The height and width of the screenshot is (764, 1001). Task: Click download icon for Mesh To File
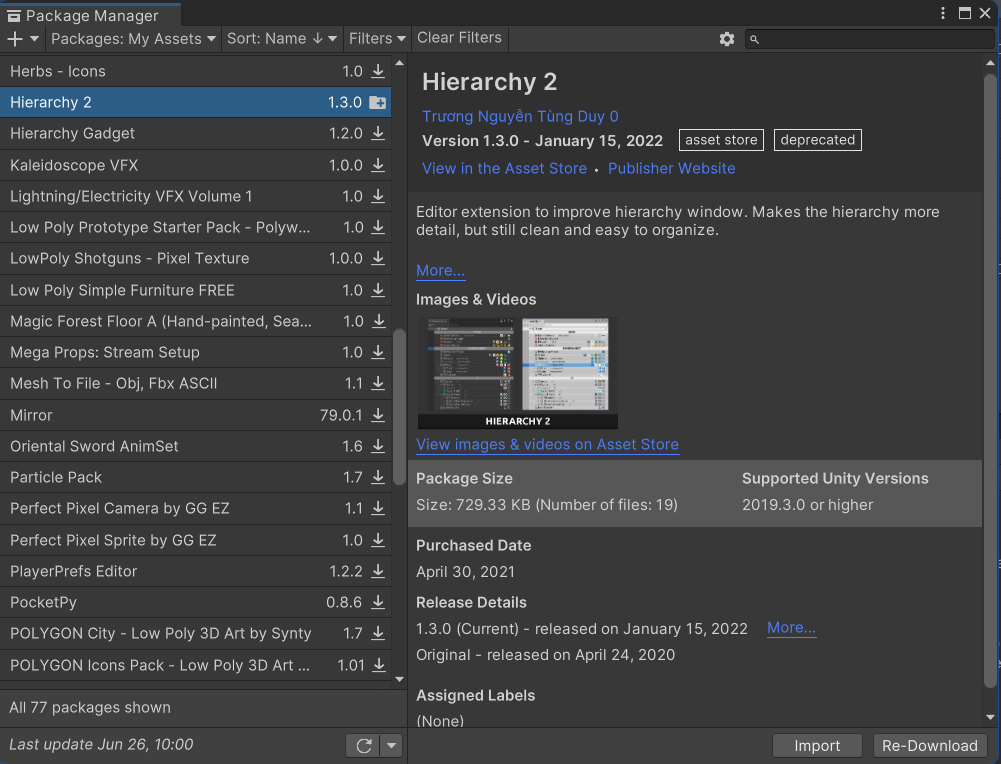click(x=378, y=384)
